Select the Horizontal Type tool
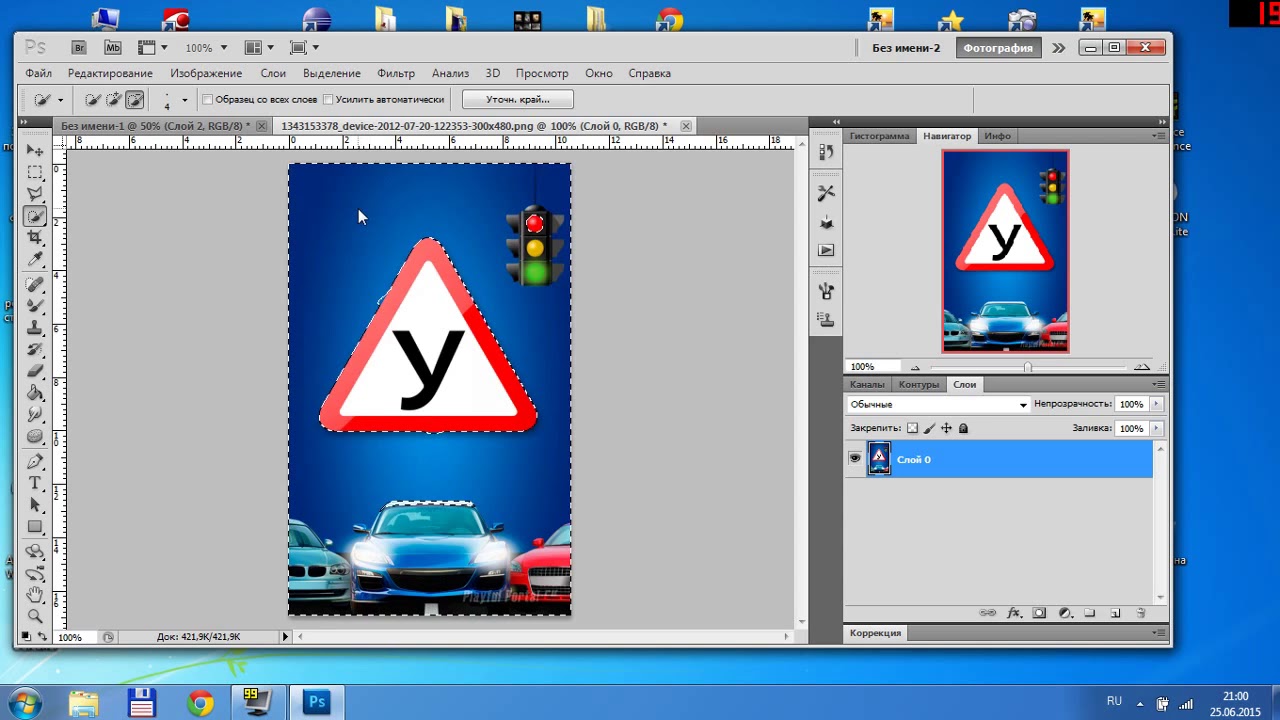Image resolution: width=1280 pixels, height=720 pixels. point(35,483)
